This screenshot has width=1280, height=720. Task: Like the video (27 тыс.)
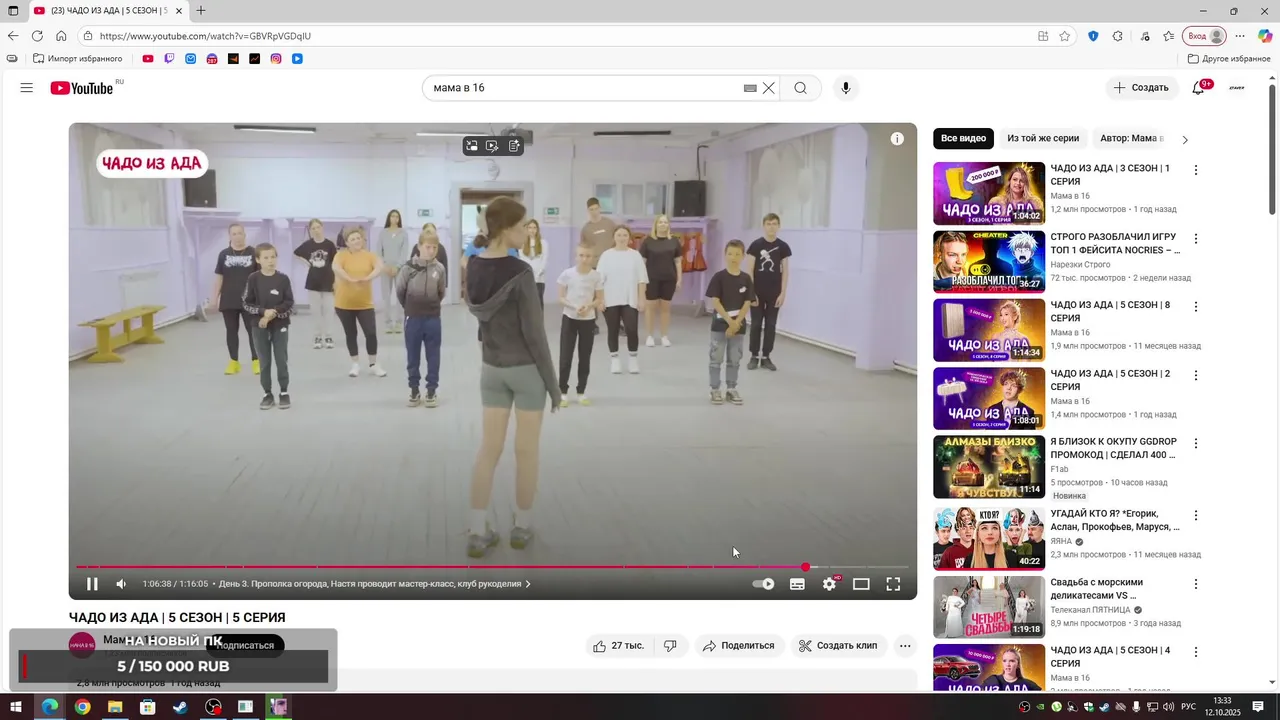coord(617,646)
